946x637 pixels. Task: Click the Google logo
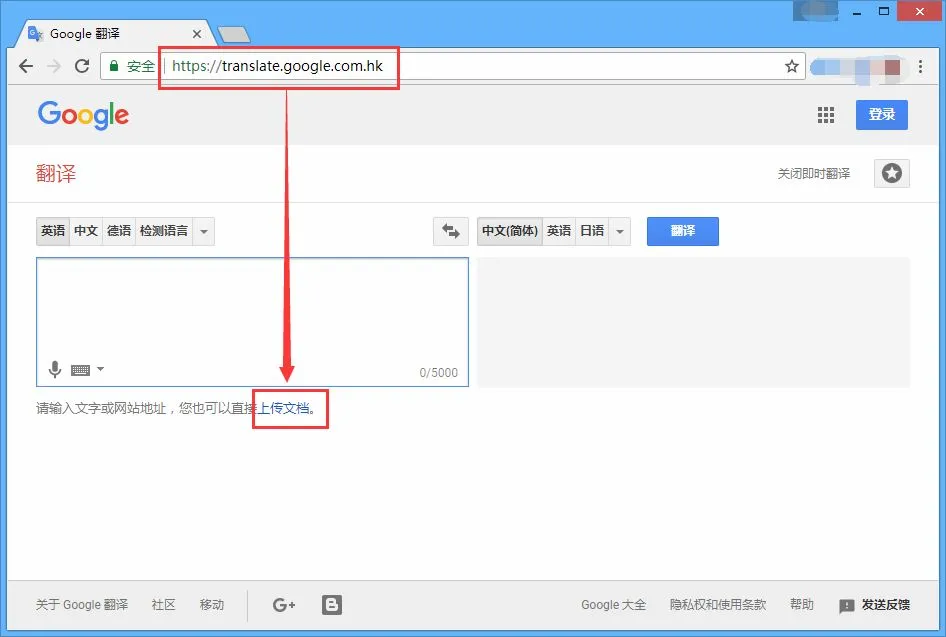pyautogui.click(x=83, y=115)
